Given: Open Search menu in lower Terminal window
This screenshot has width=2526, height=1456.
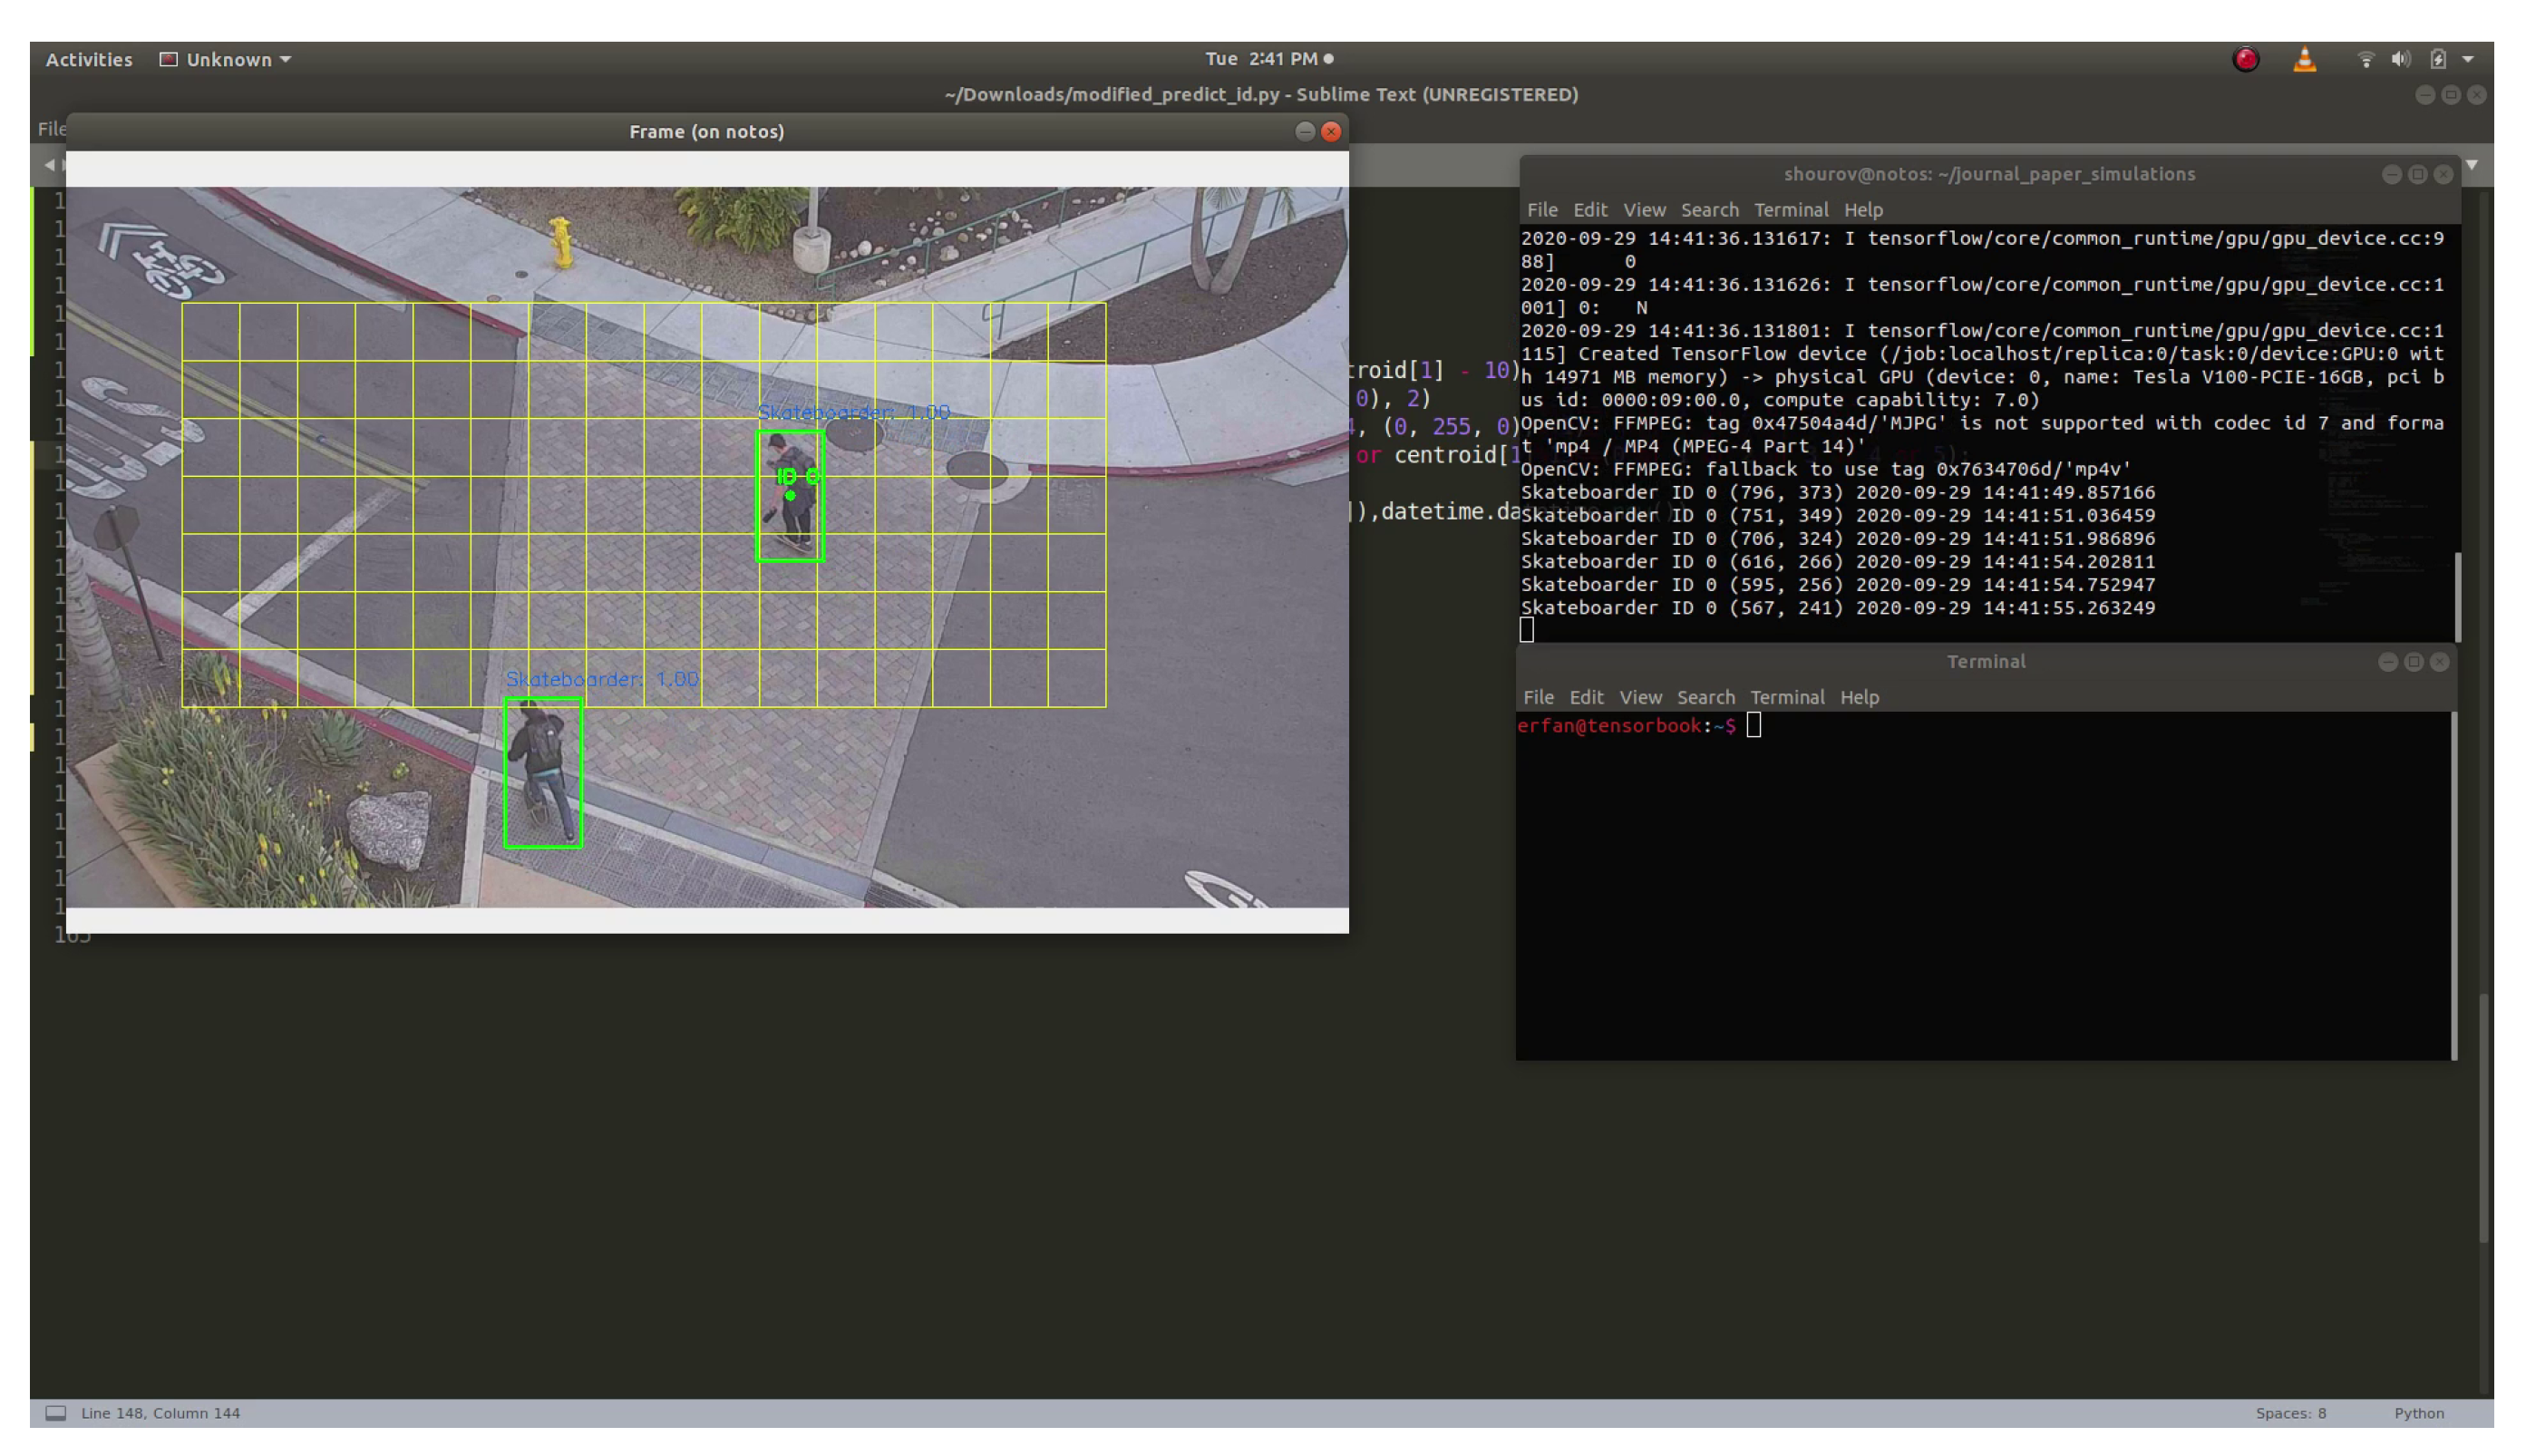Looking at the screenshot, I should click(x=1705, y=697).
